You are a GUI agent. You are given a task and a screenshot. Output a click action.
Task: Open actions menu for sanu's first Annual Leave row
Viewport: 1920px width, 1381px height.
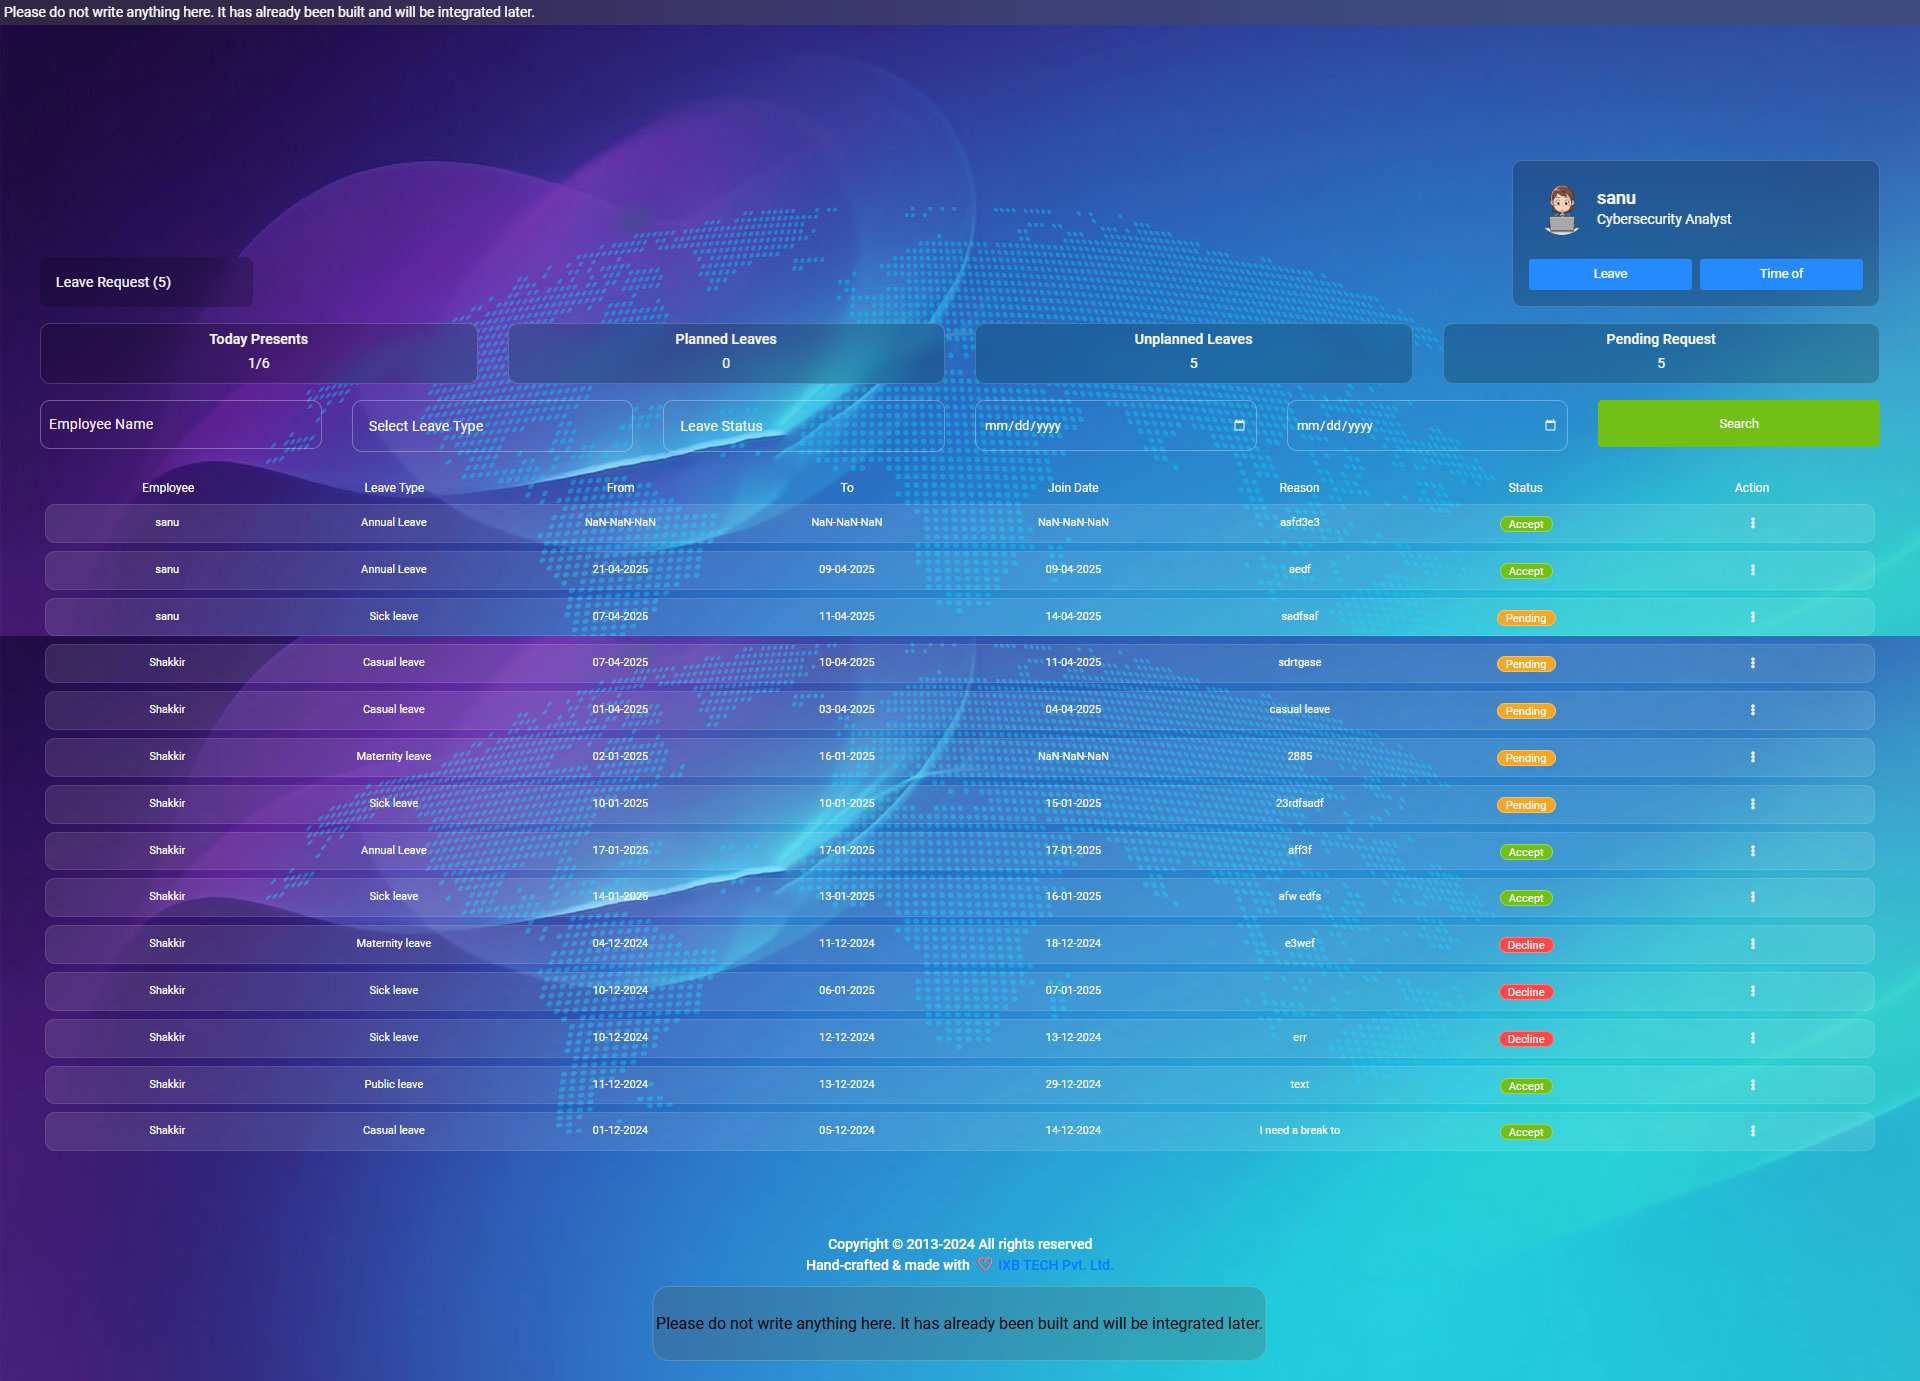[1752, 522]
